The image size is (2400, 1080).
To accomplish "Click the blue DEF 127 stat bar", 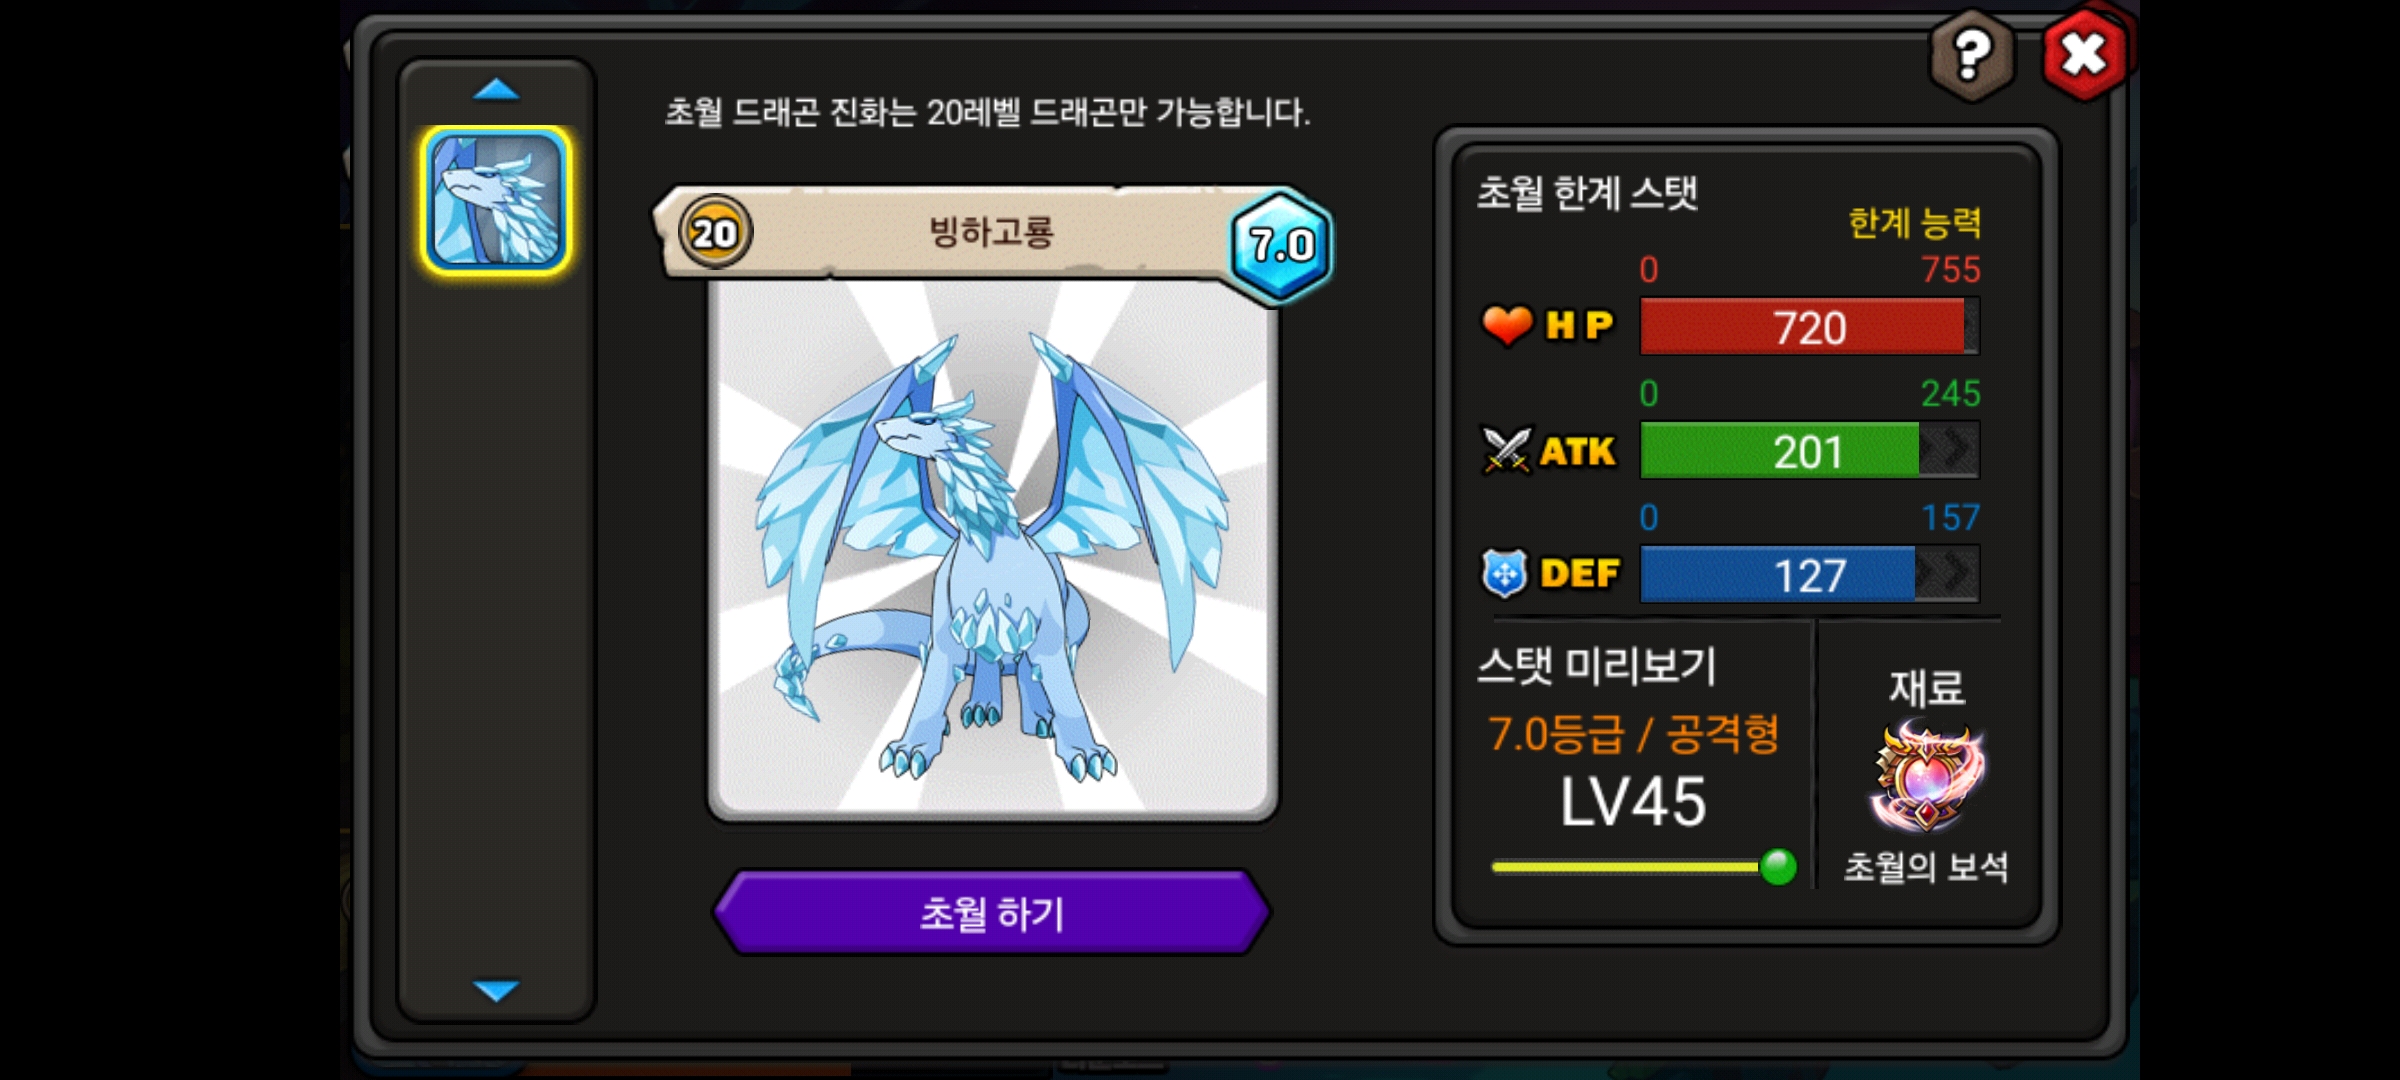I will [x=1810, y=574].
